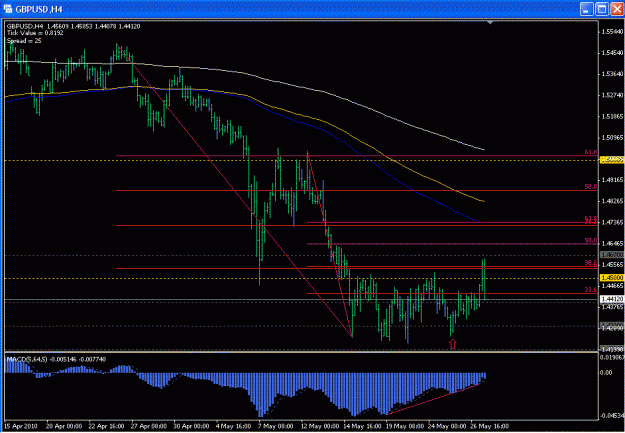
Task: Click the 1.50965 price scale value
Action: coord(613,138)
